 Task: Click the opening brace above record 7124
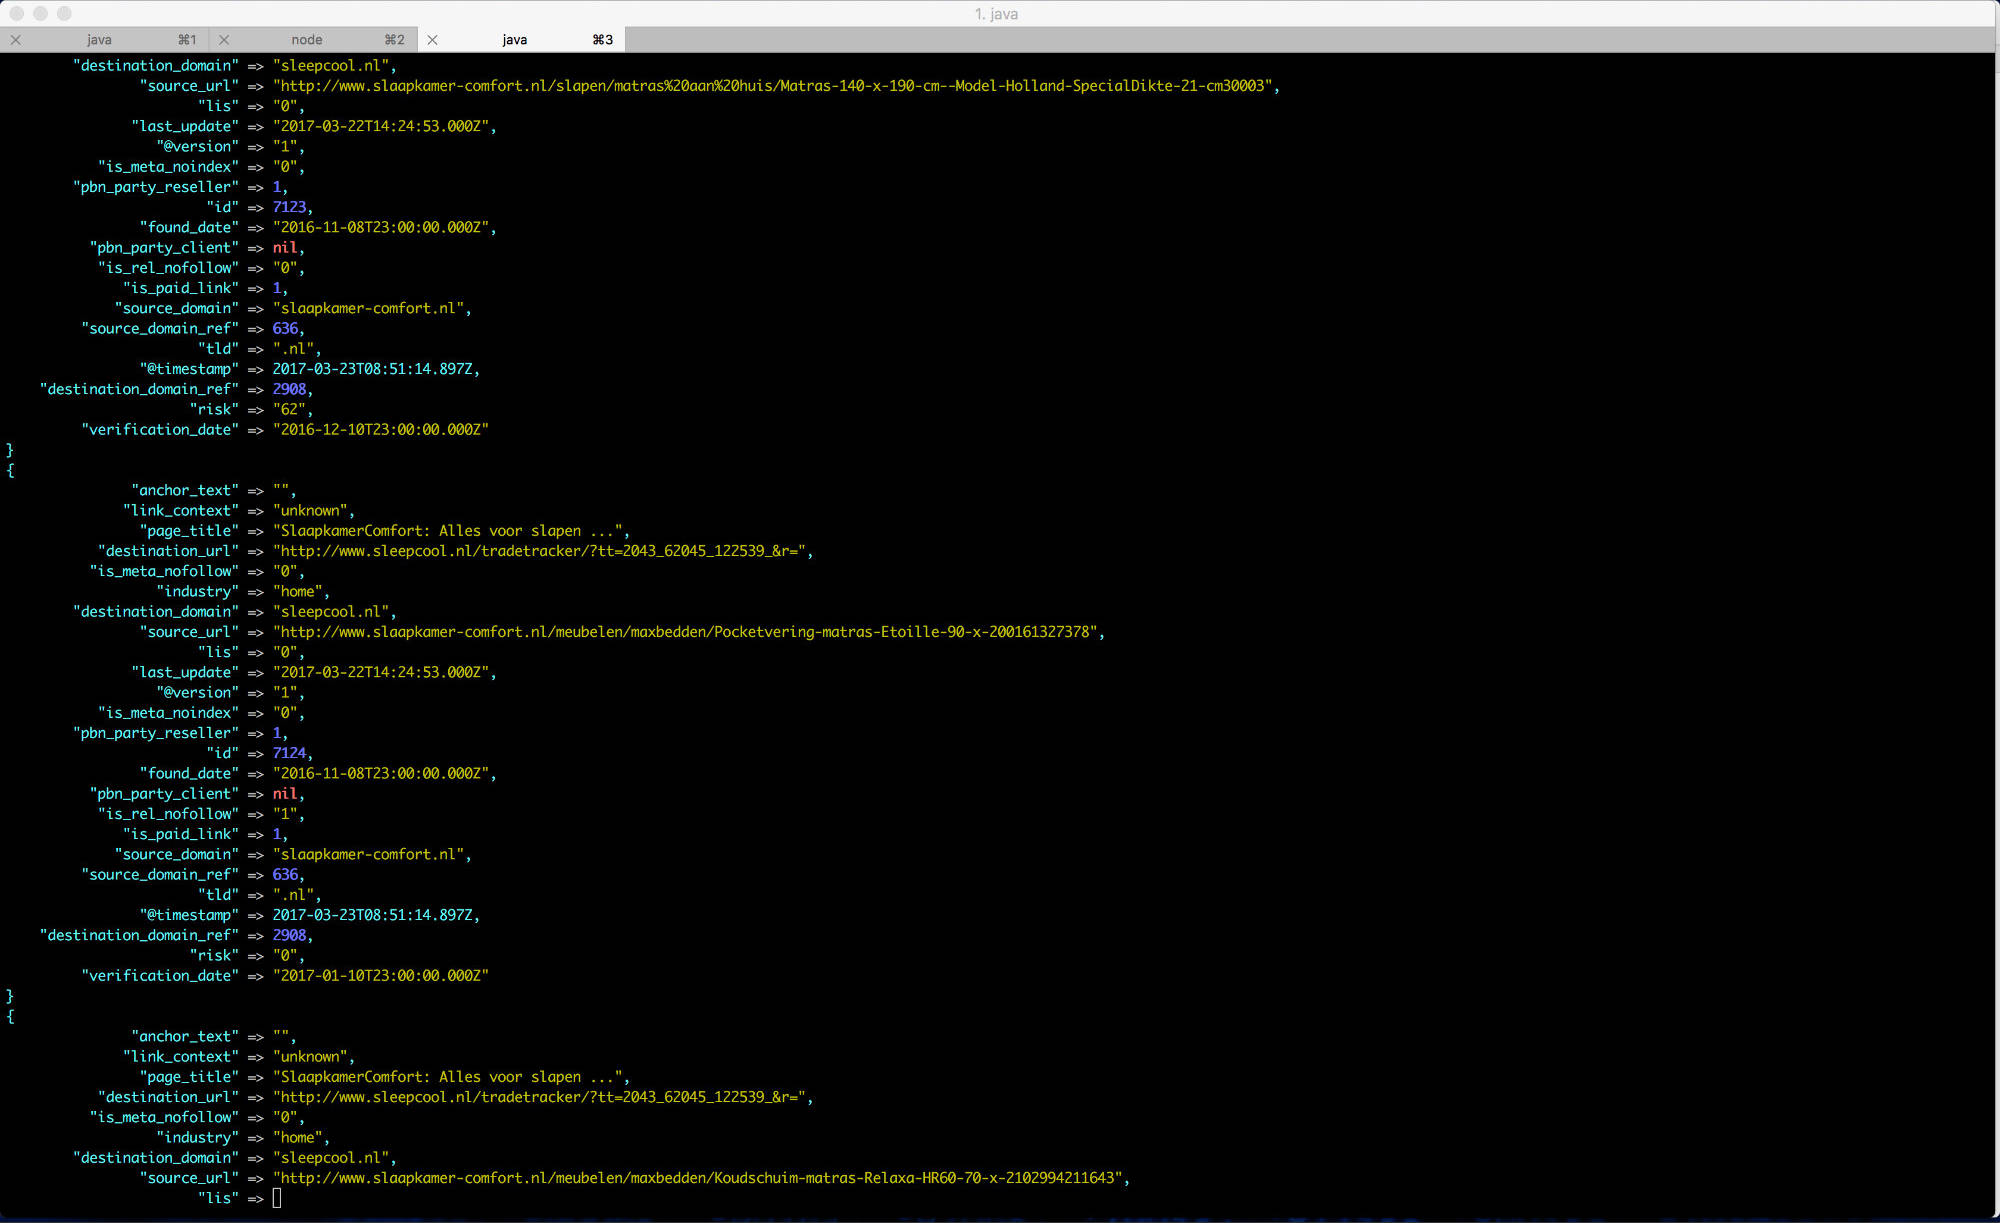coord(10,470)
